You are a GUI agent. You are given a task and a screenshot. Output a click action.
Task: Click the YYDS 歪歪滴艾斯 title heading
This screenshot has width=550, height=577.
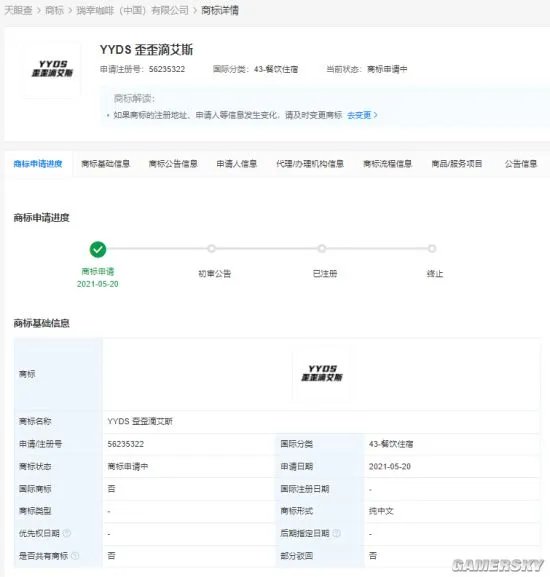[x=146, y=50]
